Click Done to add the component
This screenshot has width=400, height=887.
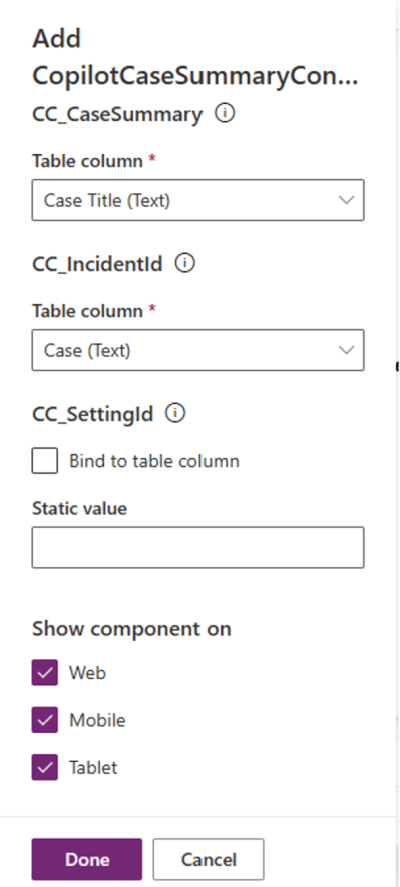(87, 859)
